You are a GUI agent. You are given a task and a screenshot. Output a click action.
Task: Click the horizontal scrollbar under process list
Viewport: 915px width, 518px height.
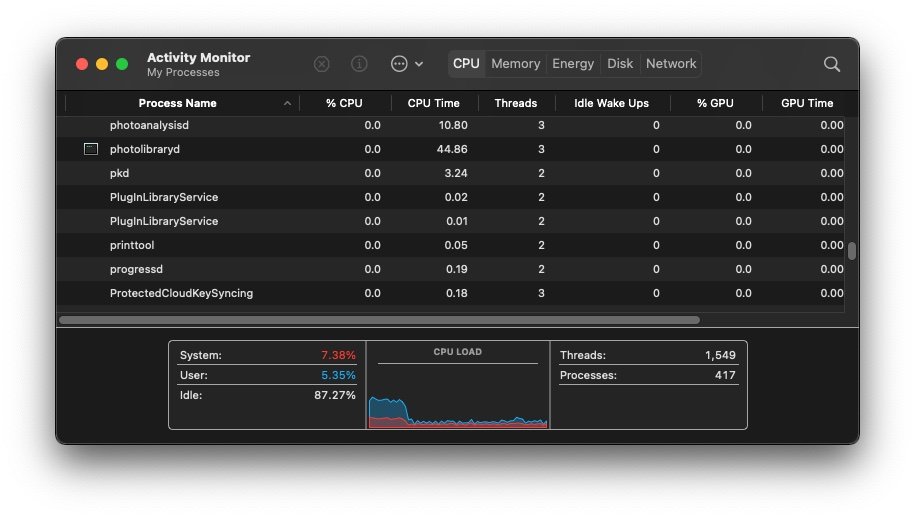379,320
